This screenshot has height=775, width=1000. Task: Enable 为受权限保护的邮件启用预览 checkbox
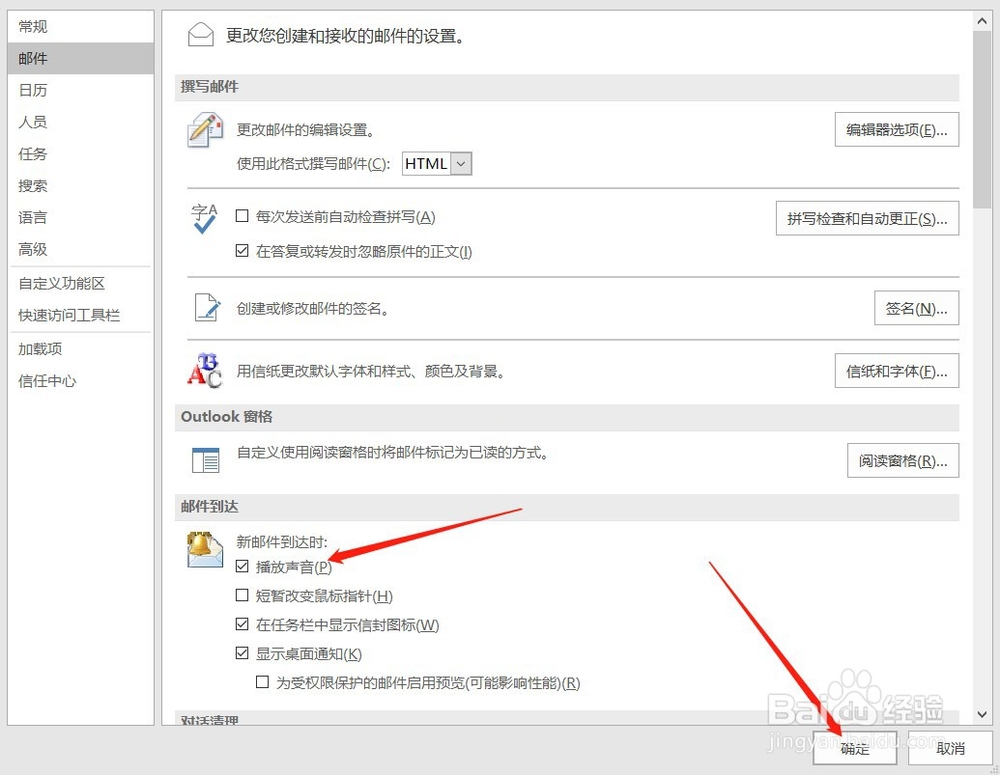pyautogui.click(x=262, y=683)
